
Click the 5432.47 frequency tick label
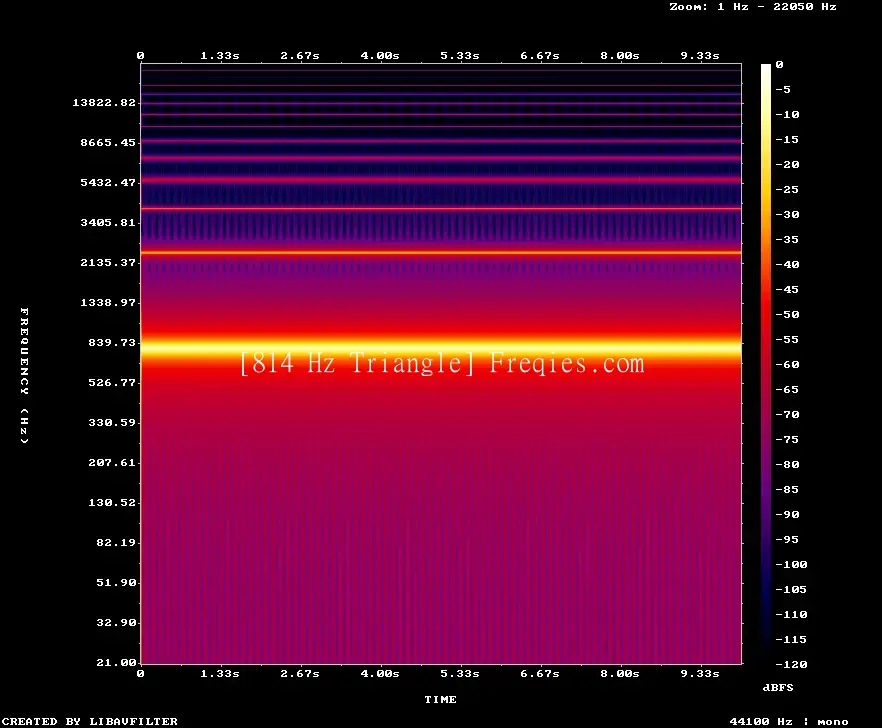(x=108, y=182)
